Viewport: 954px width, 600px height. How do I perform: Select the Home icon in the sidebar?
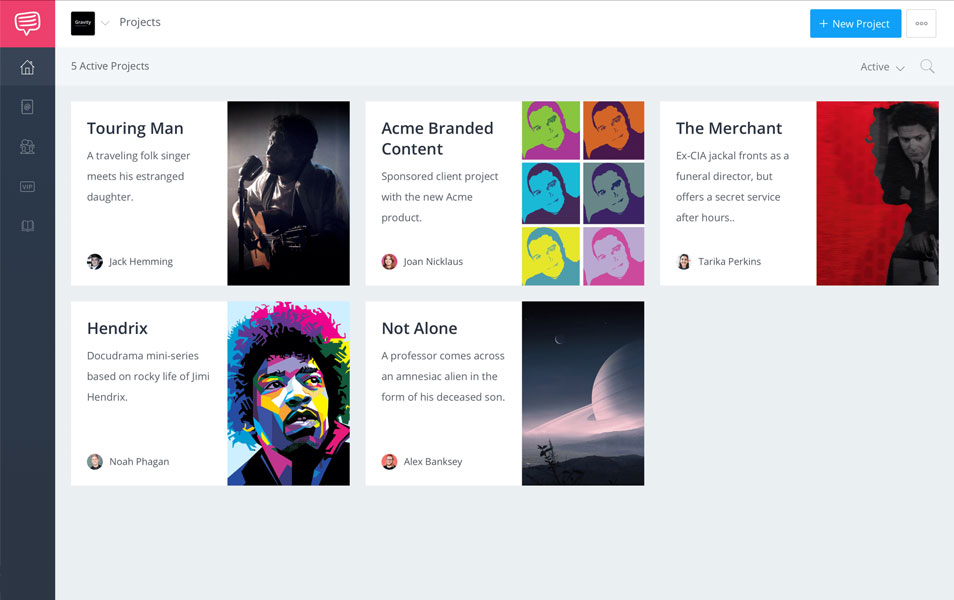coord(27,66)
